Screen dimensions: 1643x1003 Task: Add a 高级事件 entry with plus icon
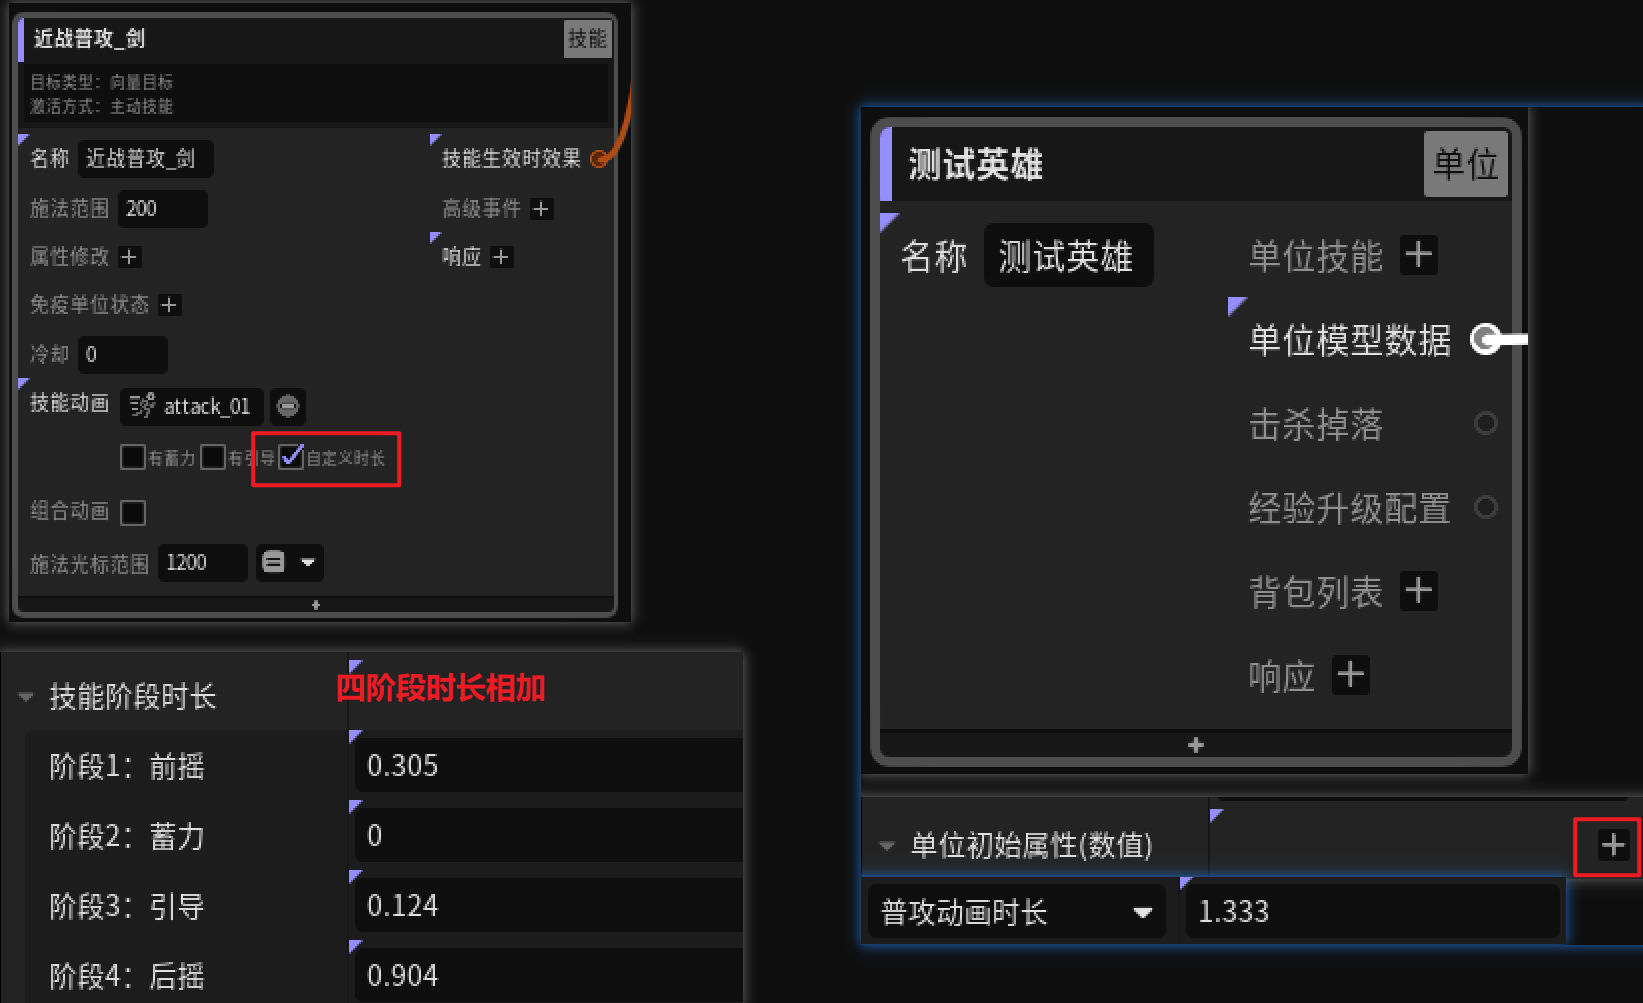pyautogui.click(x=541, y=208)
